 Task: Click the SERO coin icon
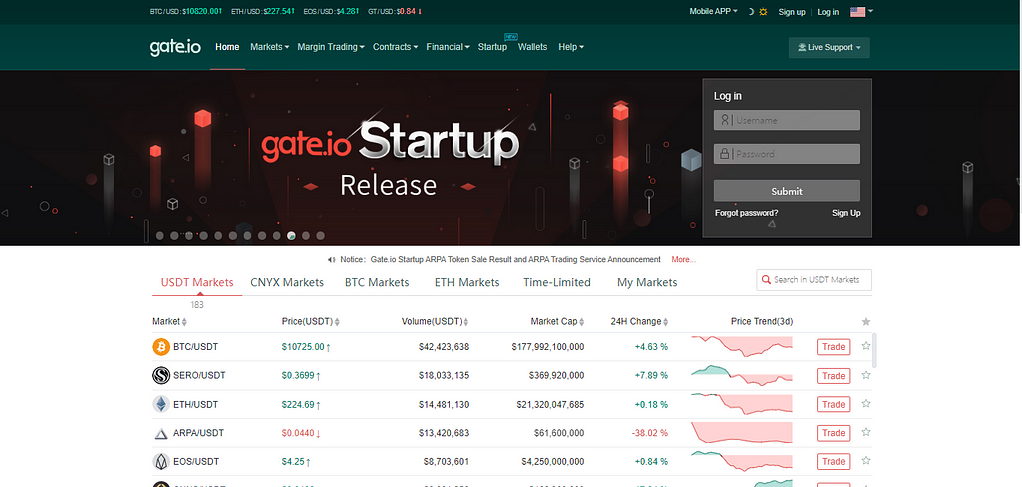[x=161, y=376]
